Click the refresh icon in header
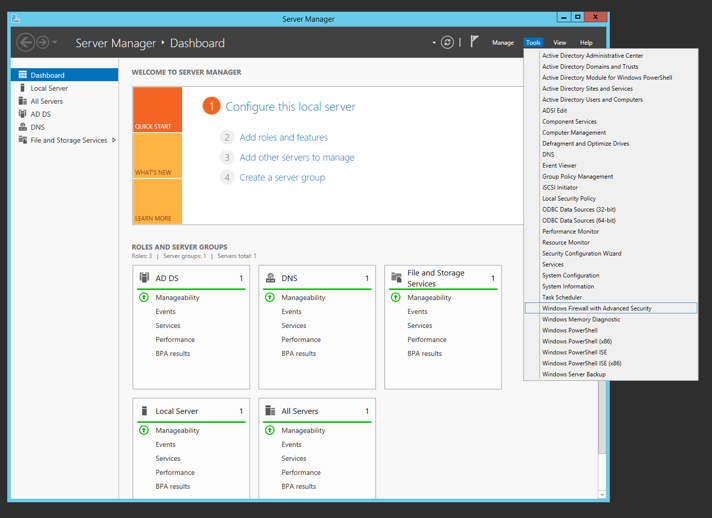The height and width of the screenshot is (518, 712). click(447, 43)
